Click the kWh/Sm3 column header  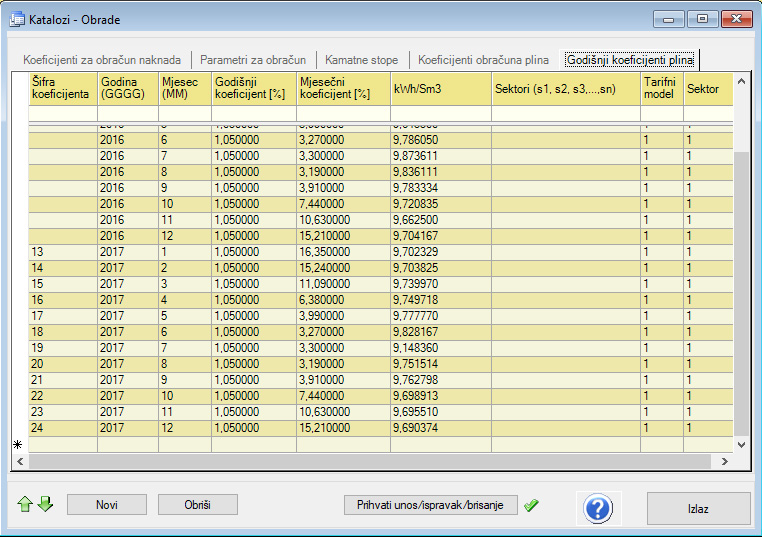tap(441, 88)
